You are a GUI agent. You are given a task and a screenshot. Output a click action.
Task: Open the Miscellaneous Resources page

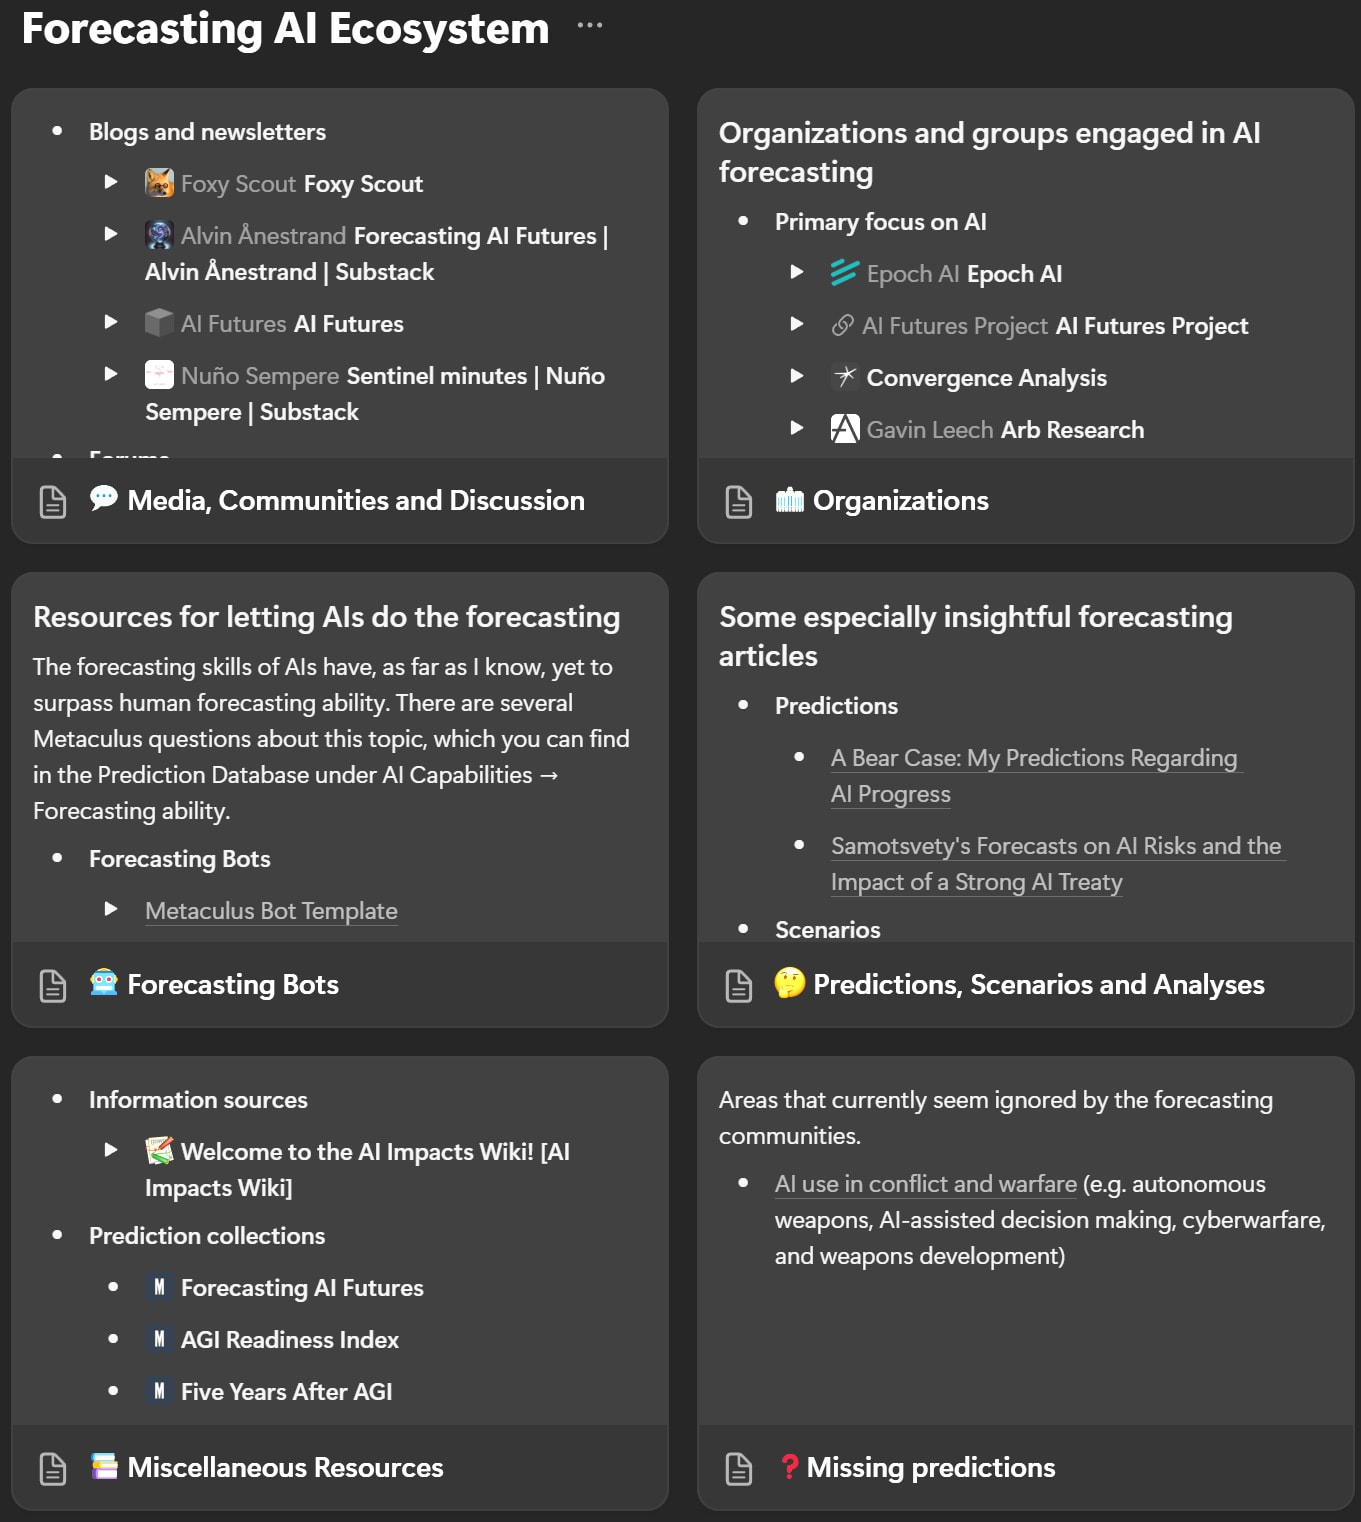pyautogui.click(x=285, y=1467)
